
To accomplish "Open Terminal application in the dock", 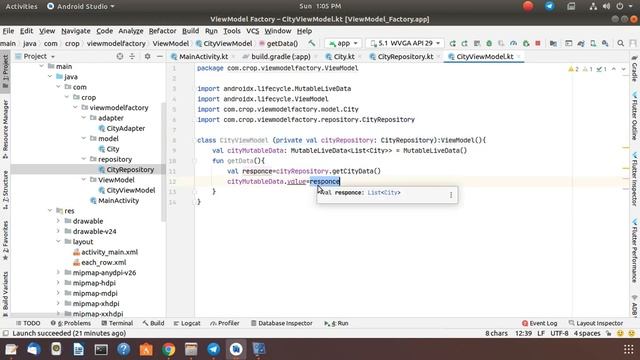I will coord(101,349).
